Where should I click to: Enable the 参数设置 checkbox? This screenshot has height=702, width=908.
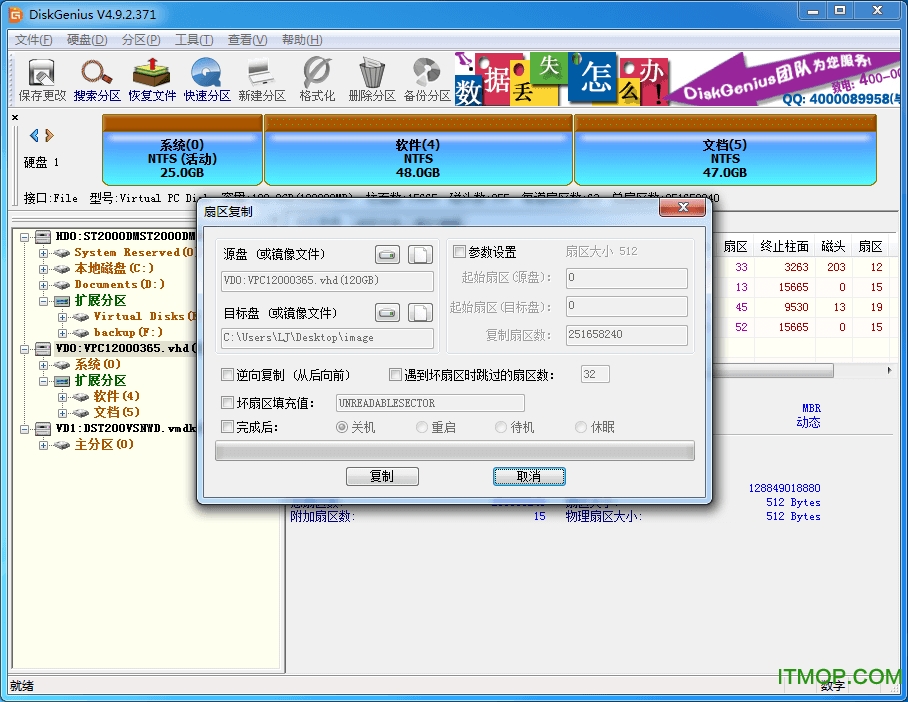[x=459, y=252]
